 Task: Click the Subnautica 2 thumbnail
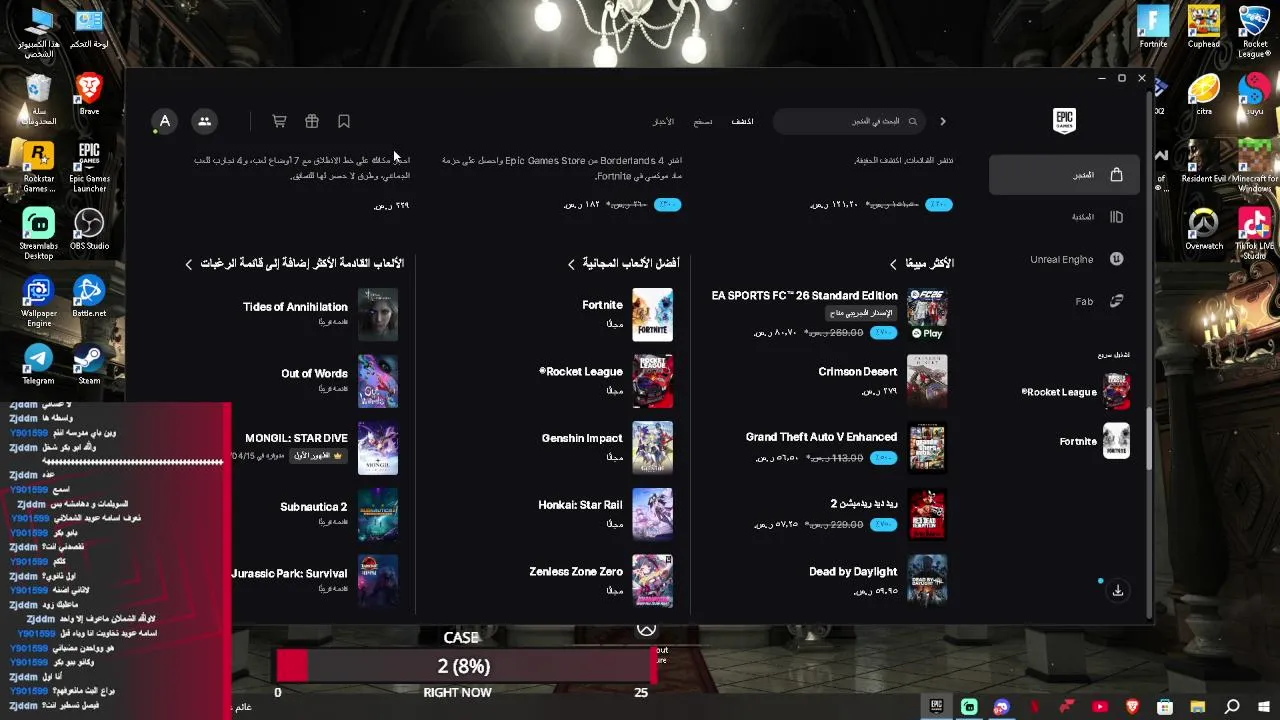click(378, 514)
